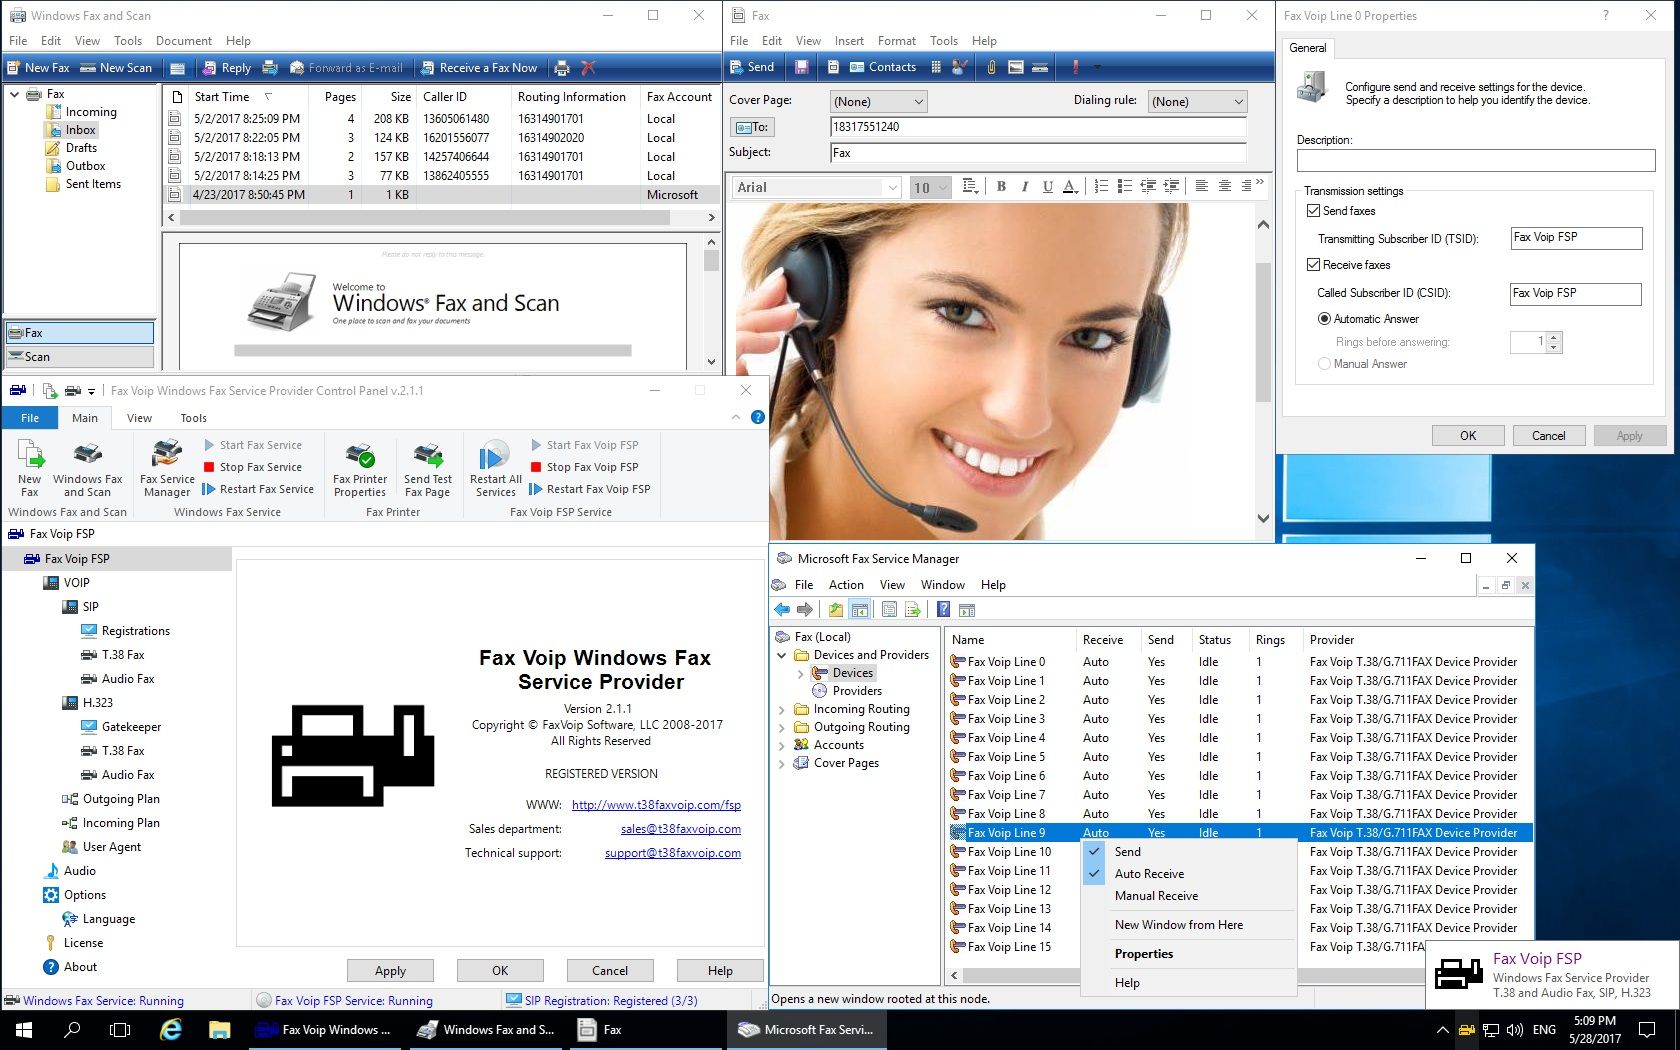Open the Document menu in Fax and Scan
1680x1050 pixels.
click(x=184, y=41)
